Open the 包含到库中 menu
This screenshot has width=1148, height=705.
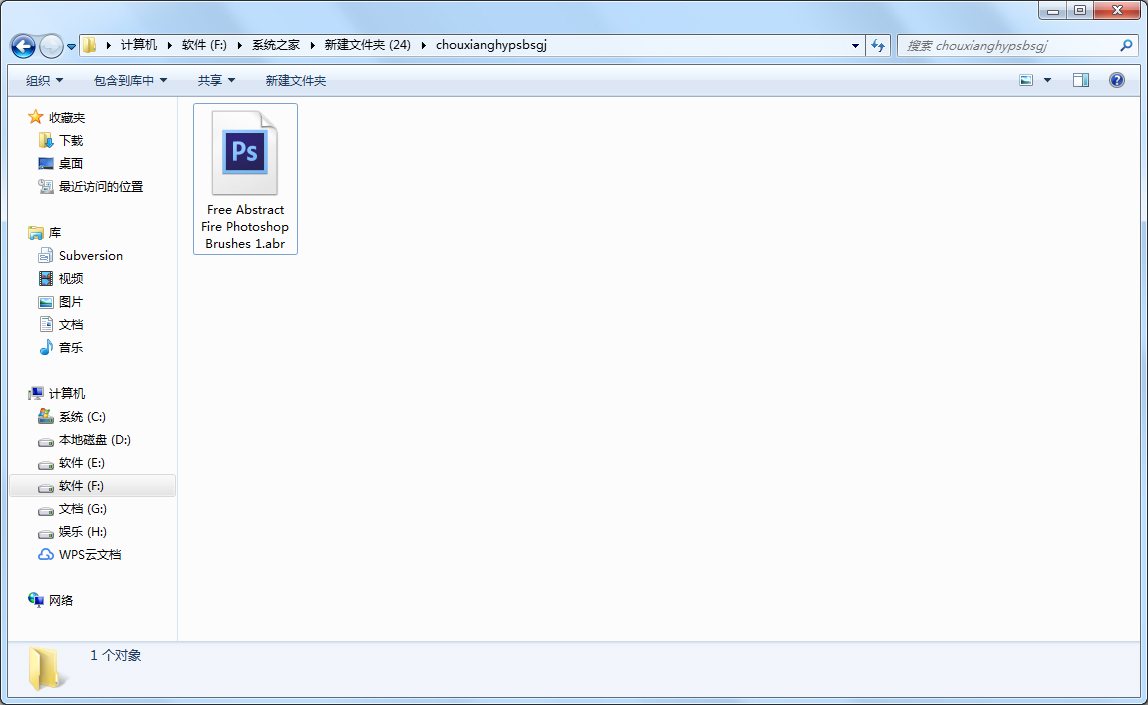click(x=130, y=81)
